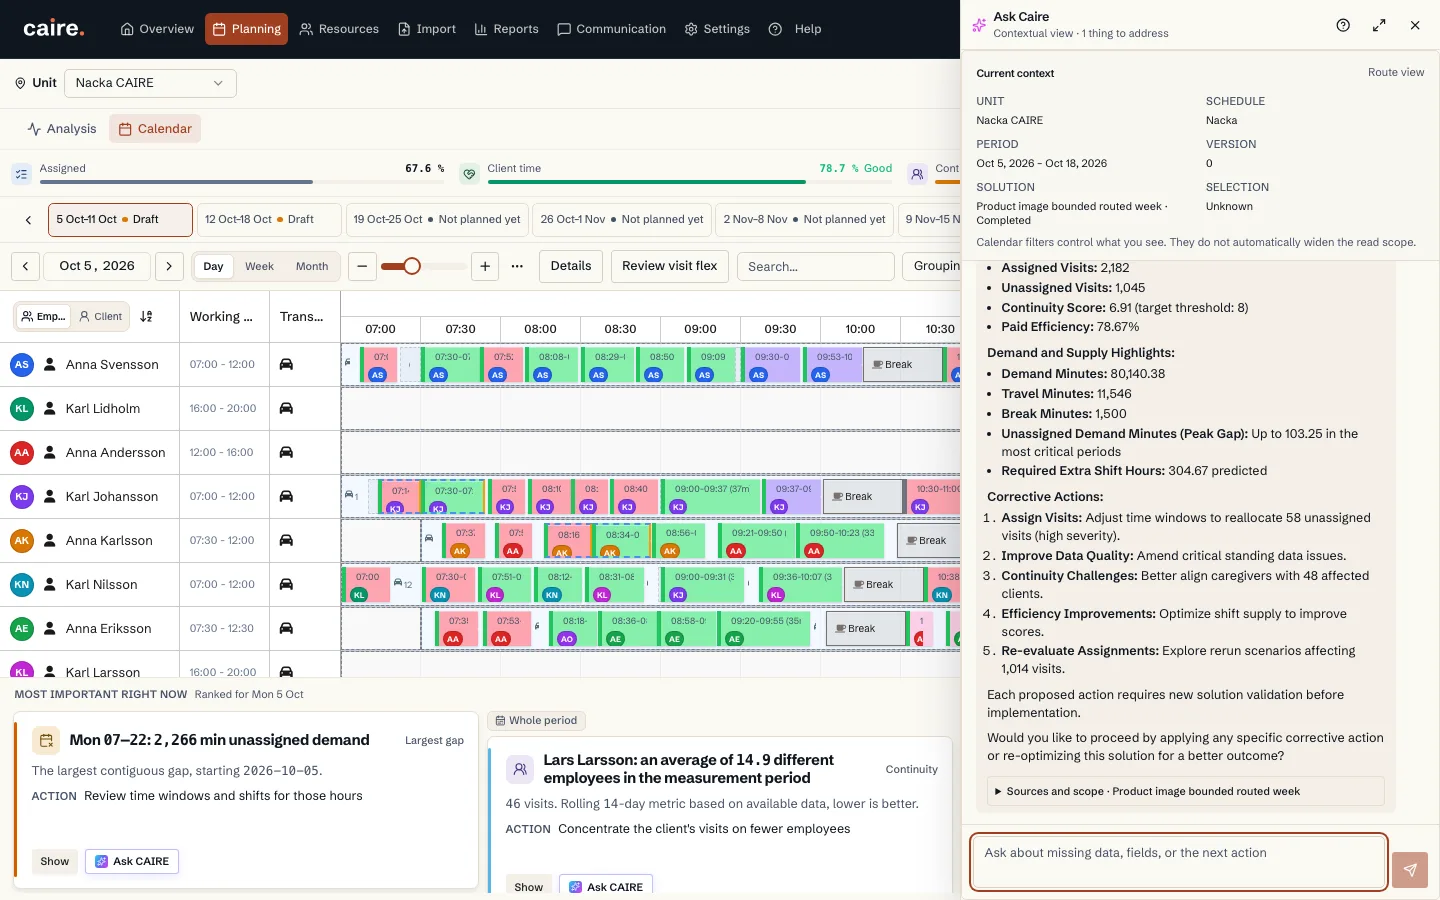Go to next day arrow beside Oct 5
The height and width of the screenshot is (900, 1440).
[170, 266]
